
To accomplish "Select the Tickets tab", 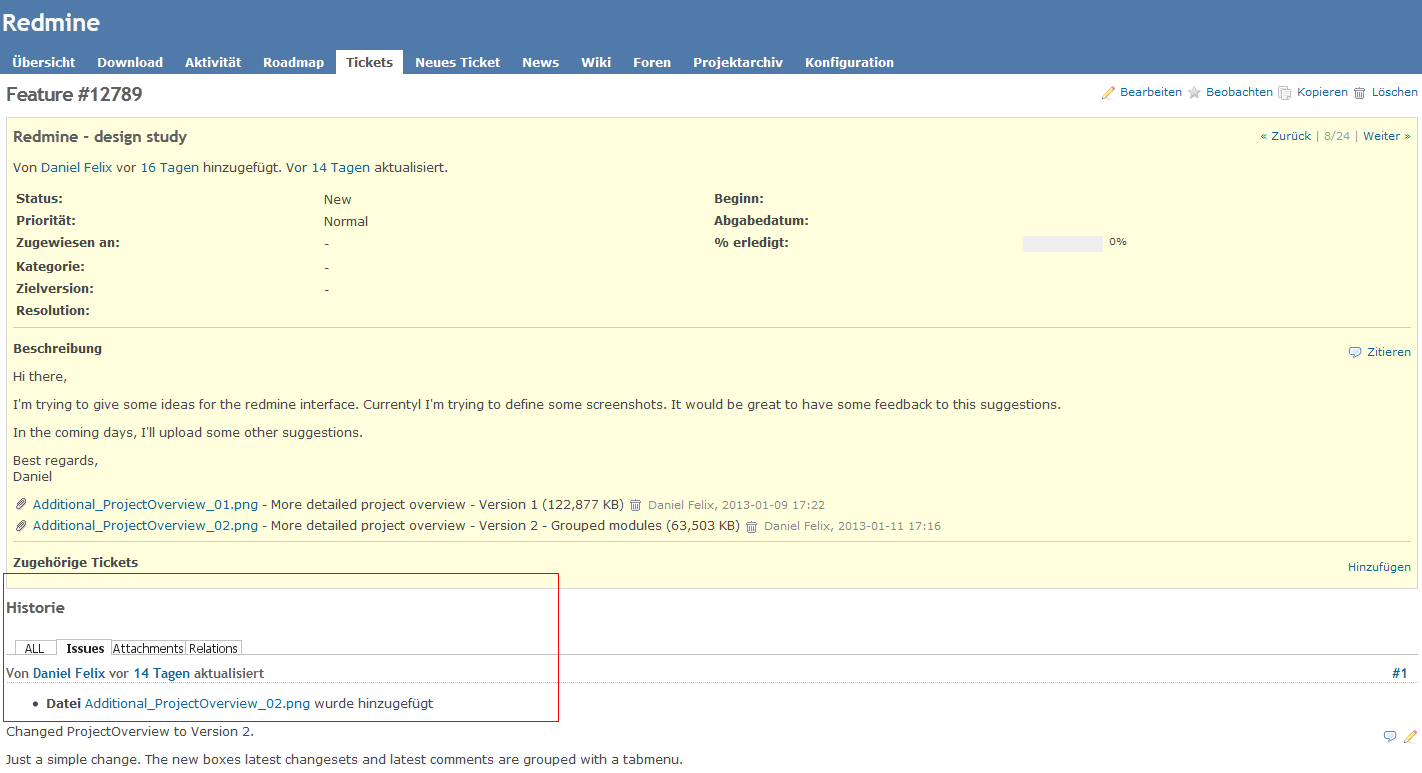I will (369, 62).
